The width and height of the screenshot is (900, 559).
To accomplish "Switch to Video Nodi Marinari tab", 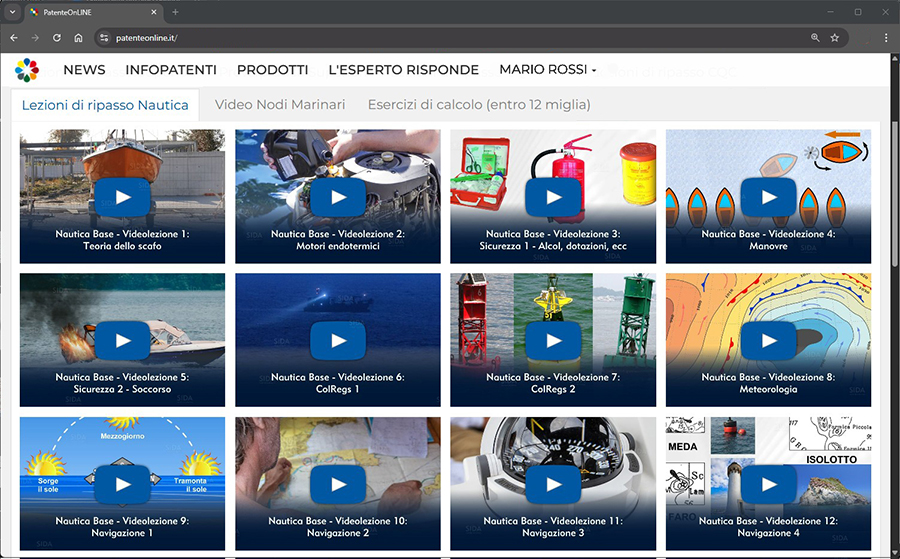I will point(279,104).
